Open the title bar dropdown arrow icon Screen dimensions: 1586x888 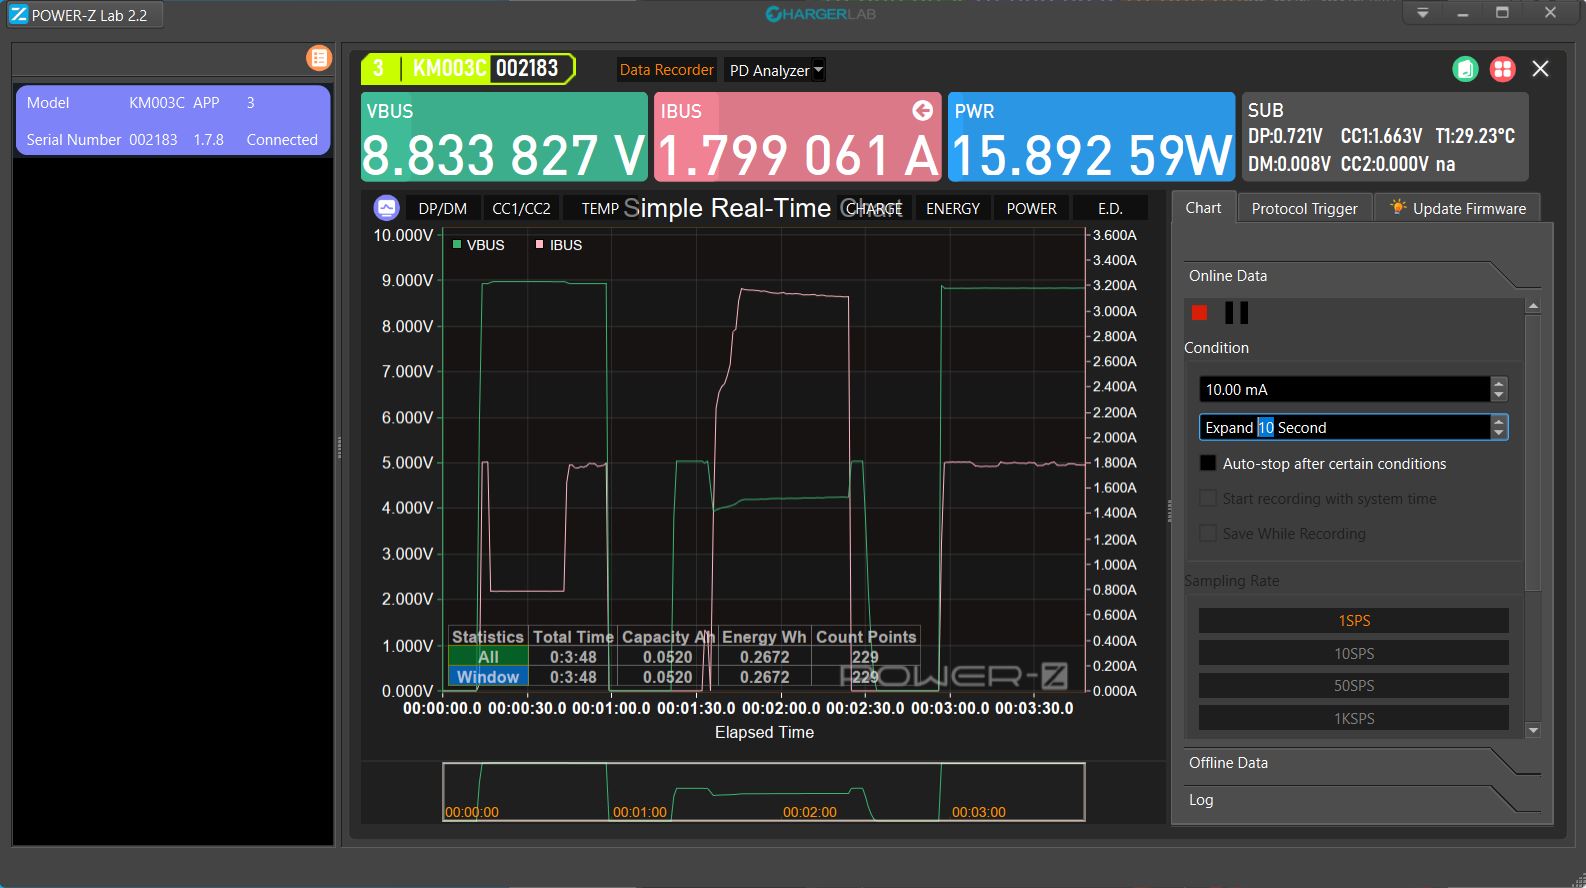pyautogui.click(x=1422, y=13)
